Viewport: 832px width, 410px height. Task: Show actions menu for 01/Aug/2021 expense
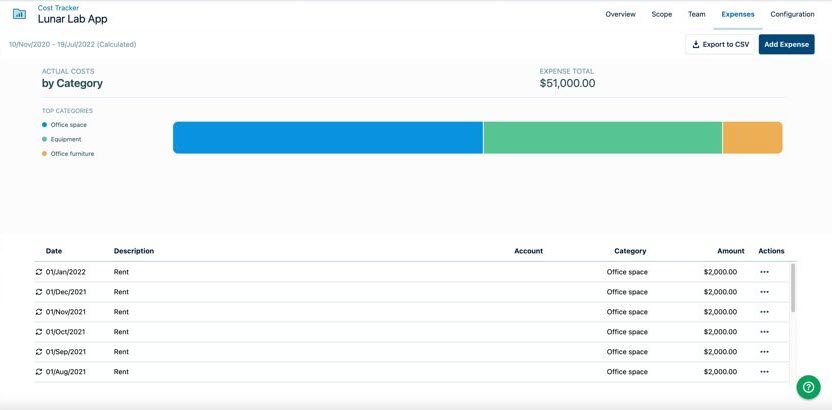(x=764, y=372)
